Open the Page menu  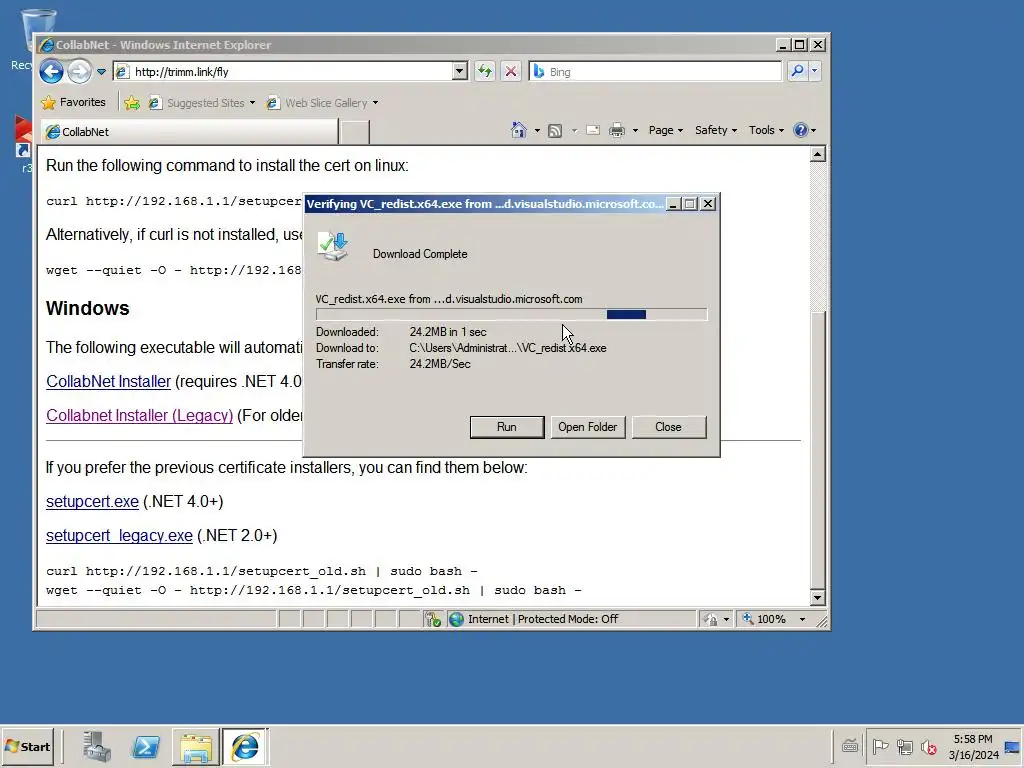(x=665, y=130)
